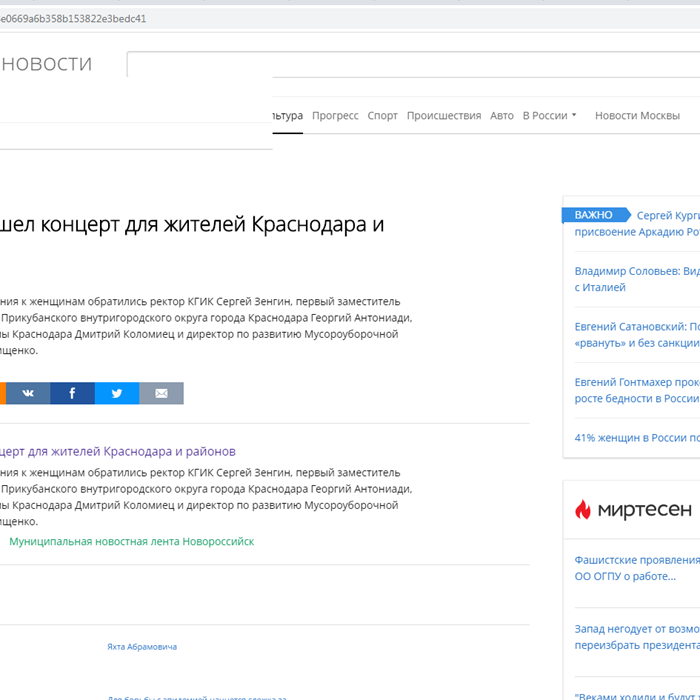Open 'Муниципальная новостная лента Новороссийск' source

click(x=132, y=542)
